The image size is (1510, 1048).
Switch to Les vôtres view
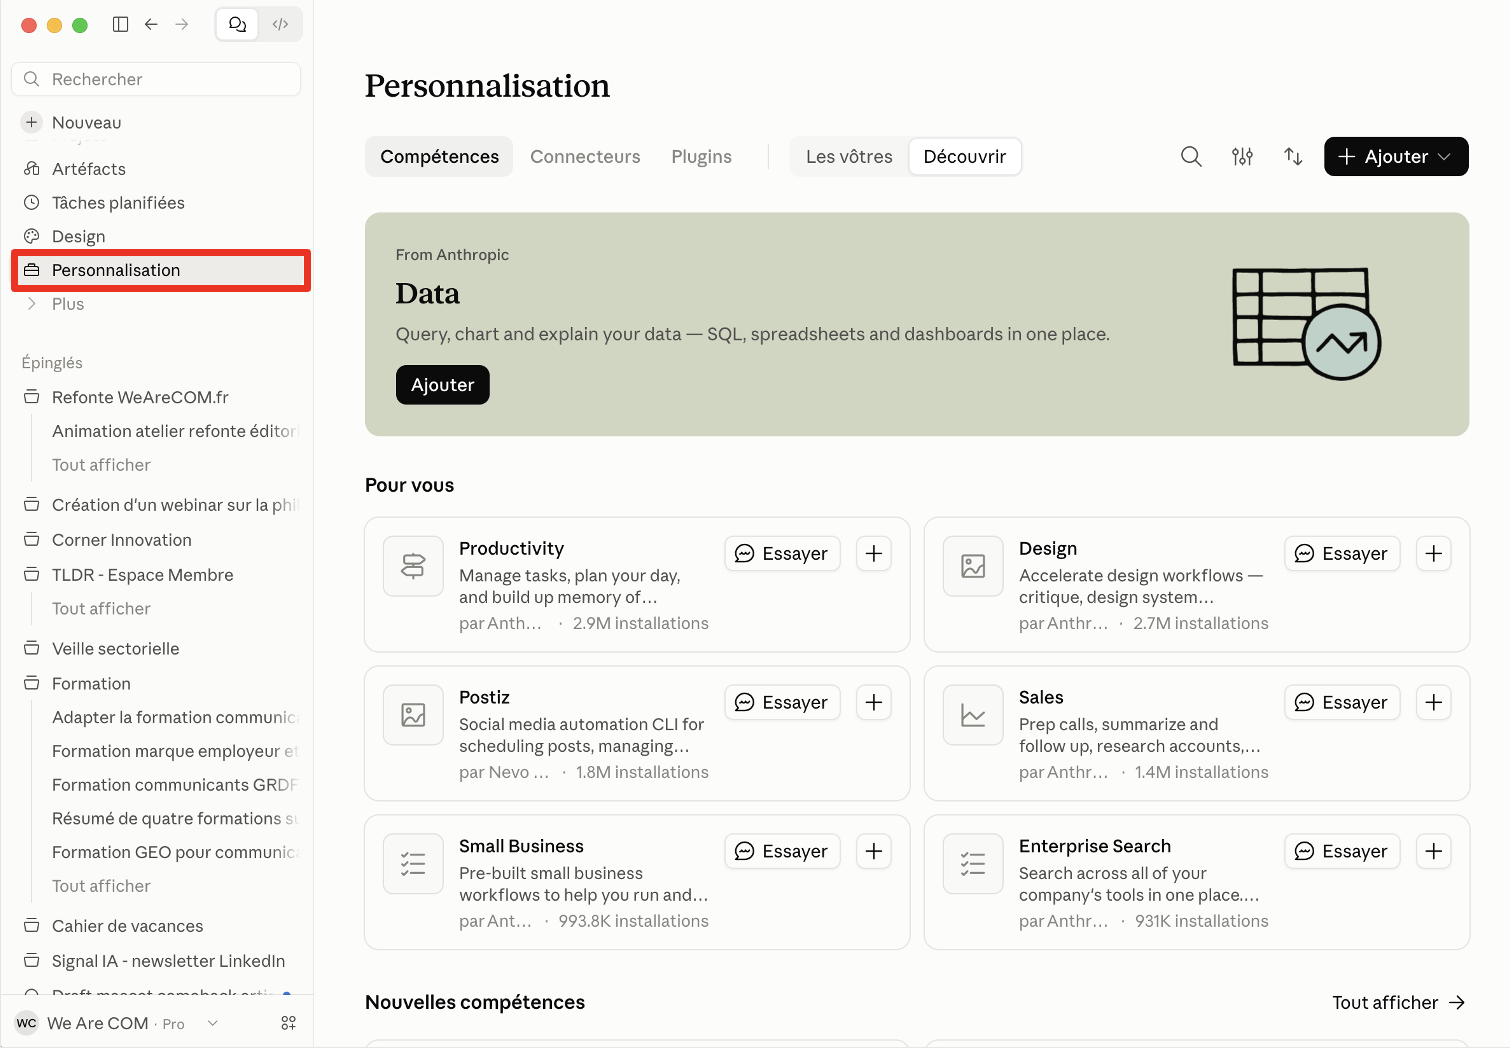[x=849, y=157]
